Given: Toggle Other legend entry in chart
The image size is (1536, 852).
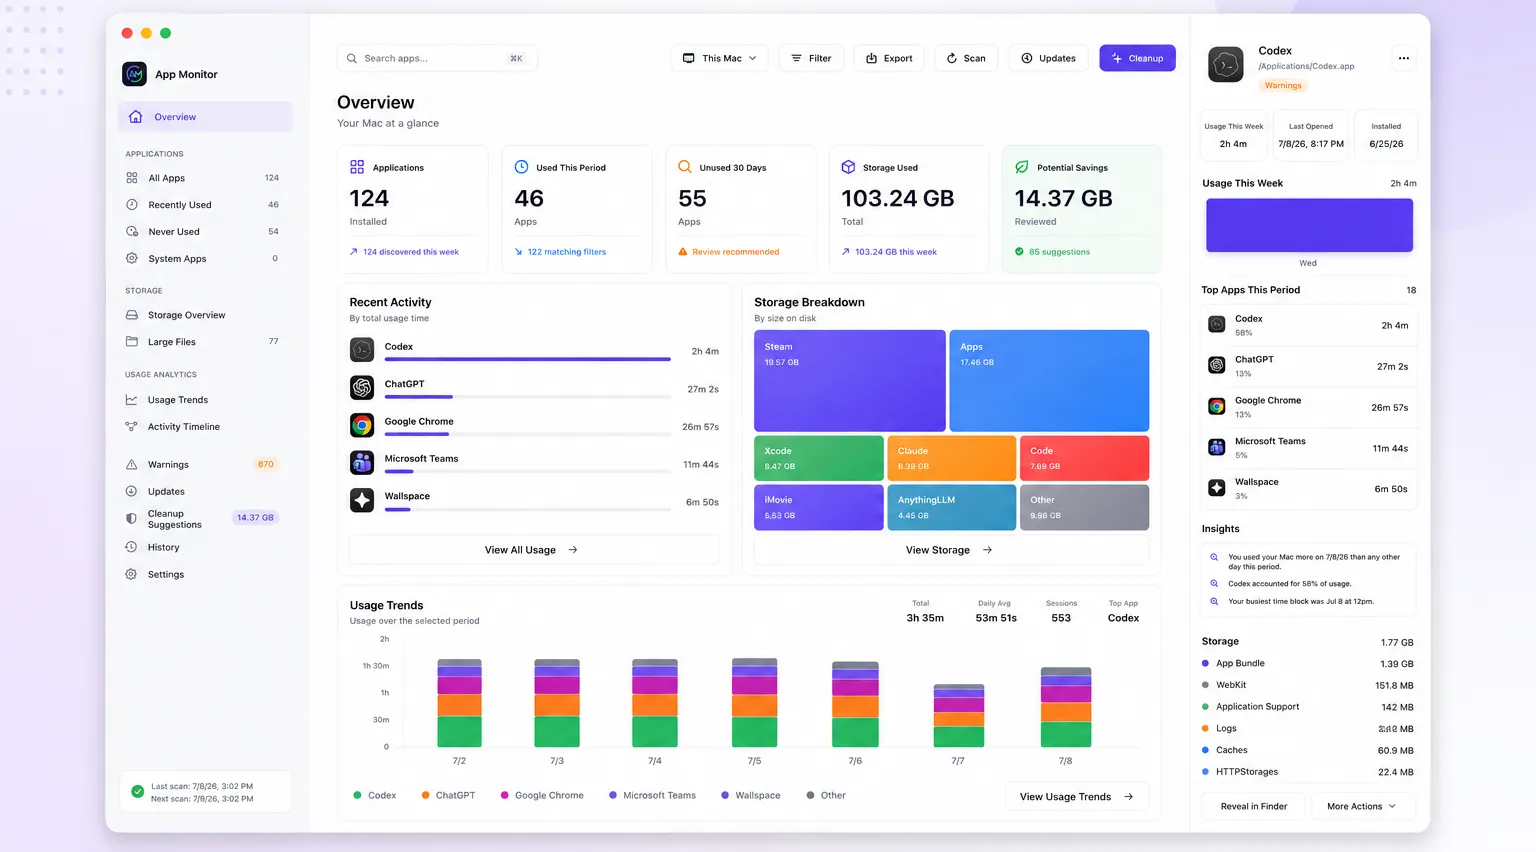Looking at the screenshot, I should [x=826, y=796].
